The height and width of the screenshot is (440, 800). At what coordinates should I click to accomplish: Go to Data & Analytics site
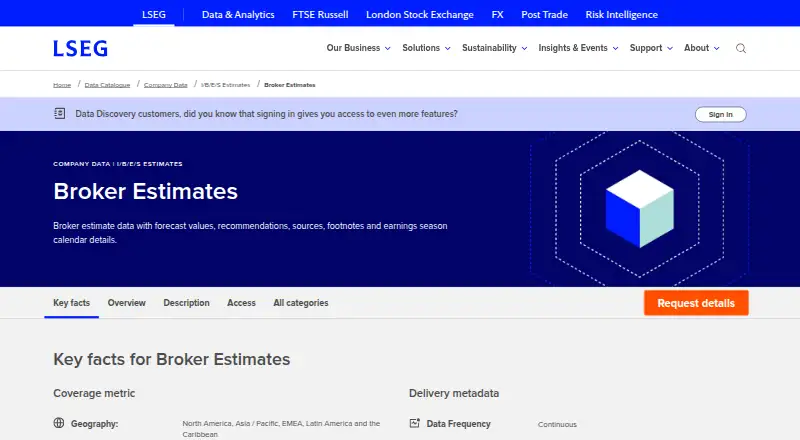[x=238, y=15]
